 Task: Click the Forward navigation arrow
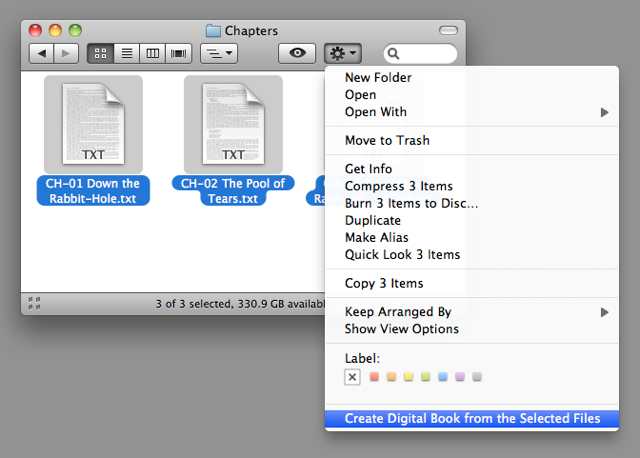coord(66,53)
